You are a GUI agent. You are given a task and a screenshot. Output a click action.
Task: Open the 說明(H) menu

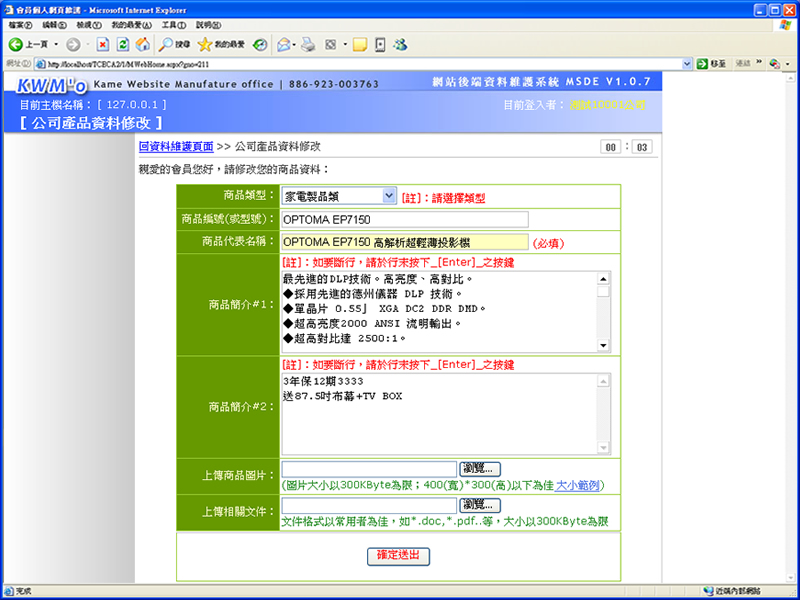point(208,25)
